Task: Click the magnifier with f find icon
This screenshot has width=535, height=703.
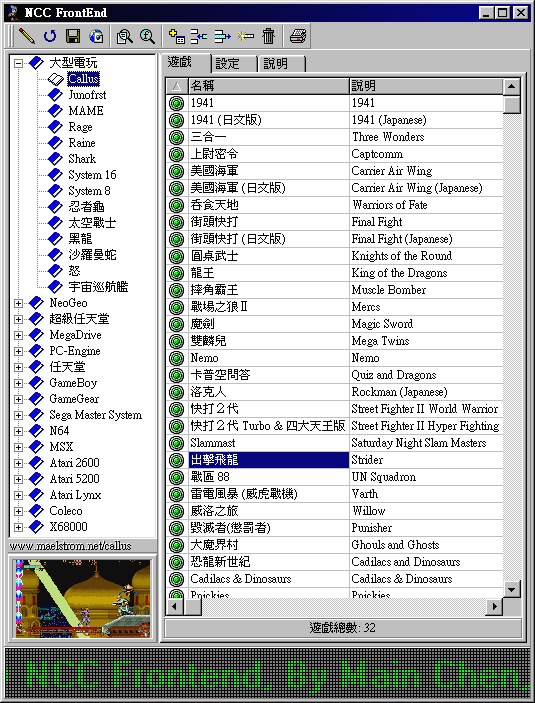Action: pyautogui.click(x=147, y=36)
